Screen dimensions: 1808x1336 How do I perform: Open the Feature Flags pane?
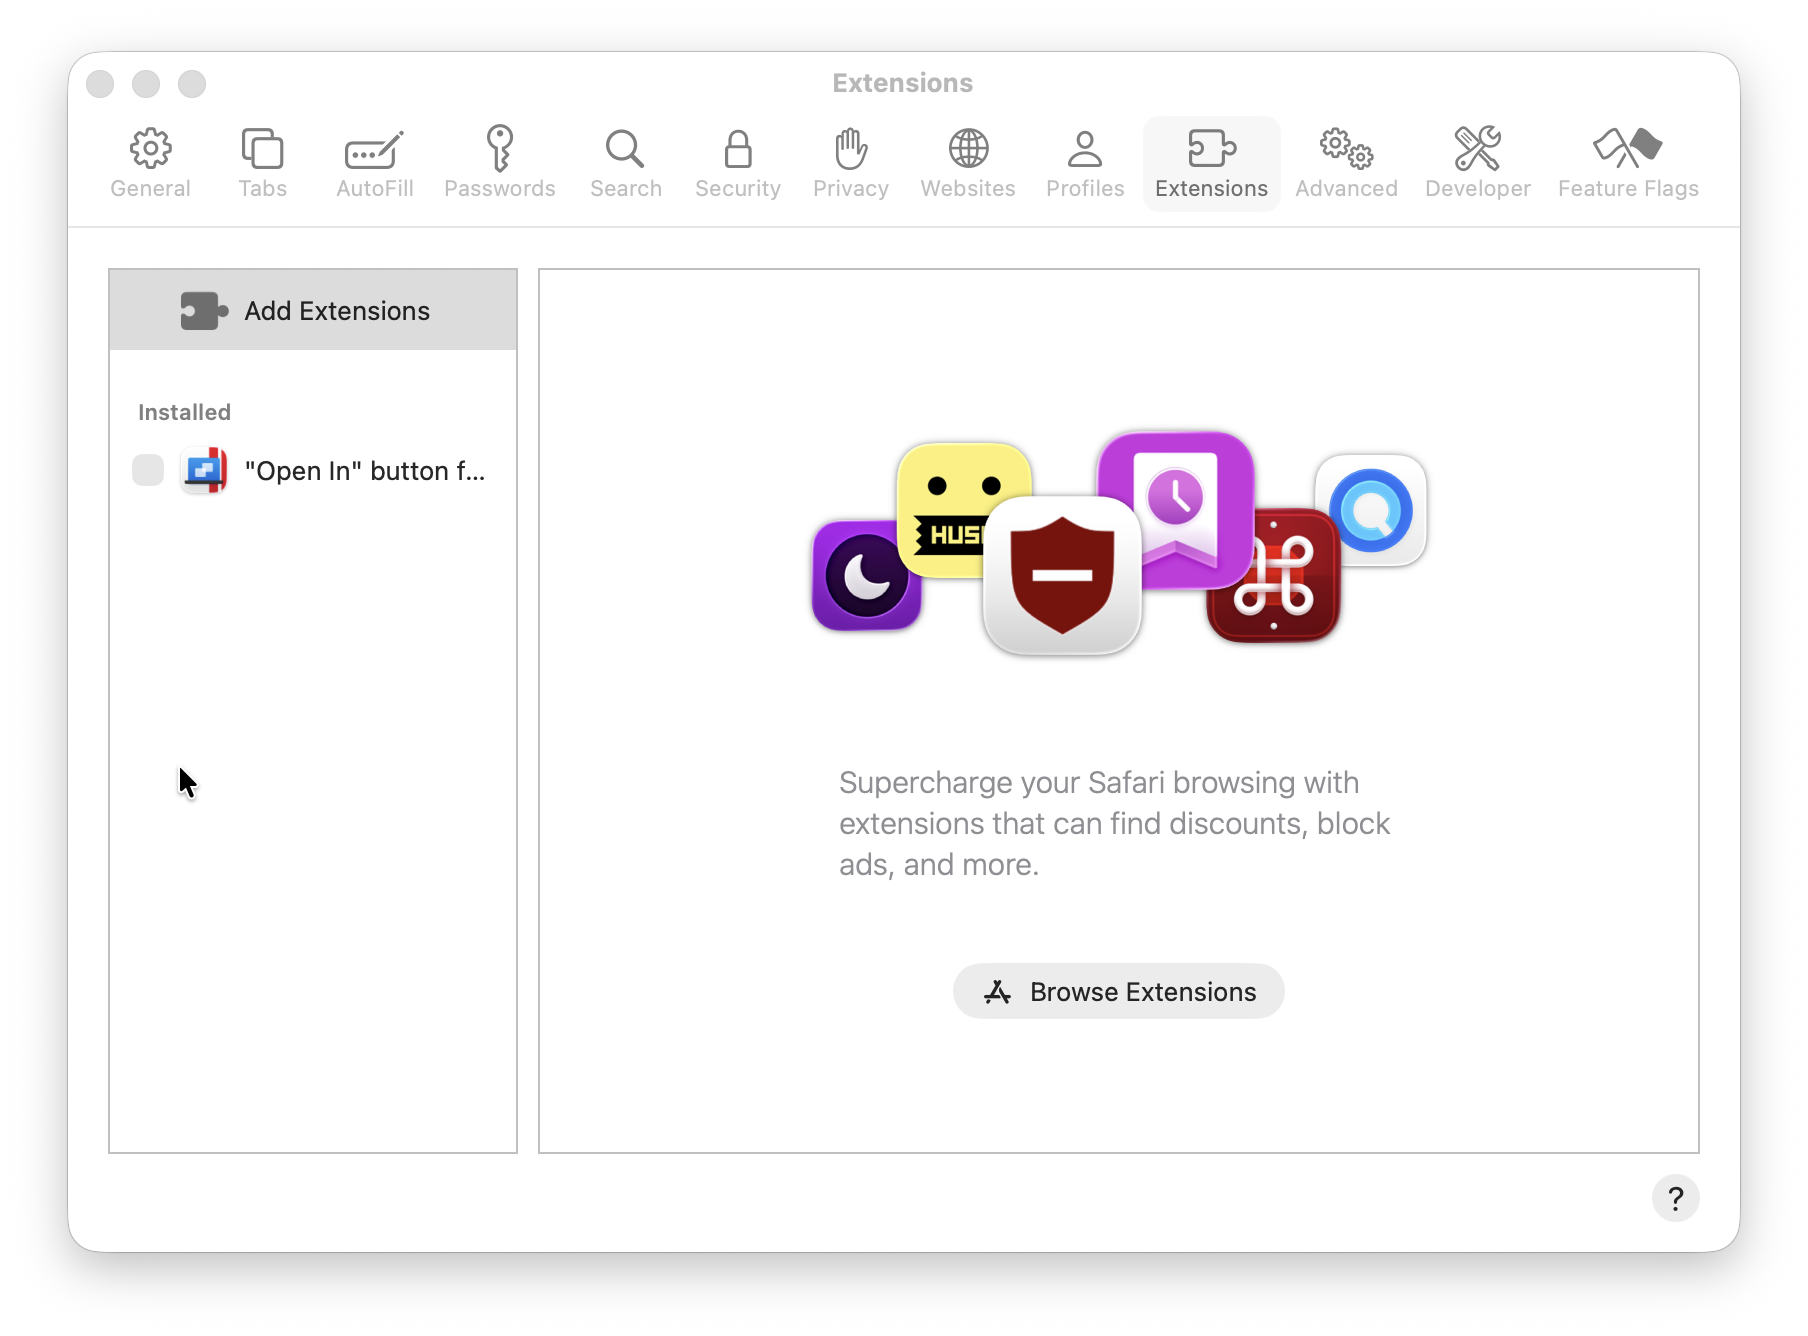click(1627, 162)
